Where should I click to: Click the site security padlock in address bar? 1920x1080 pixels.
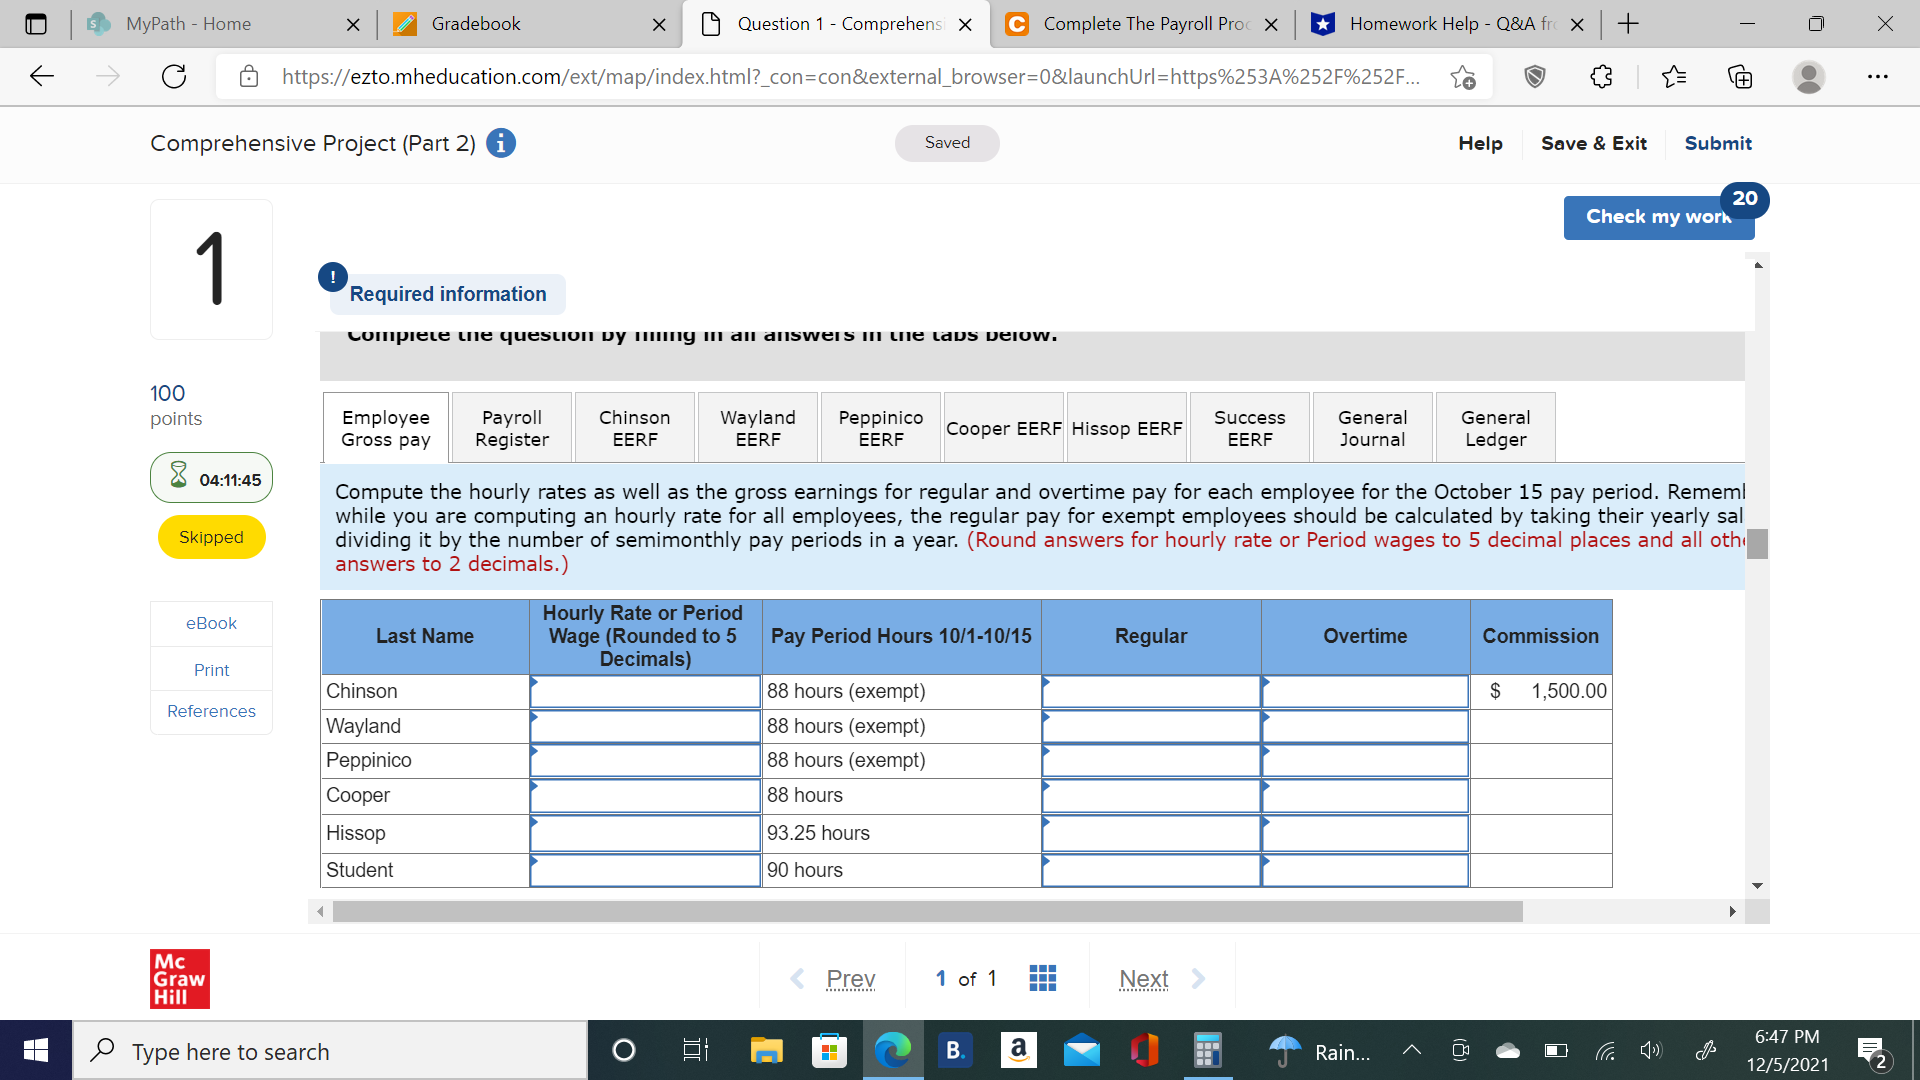coord(249,76)
